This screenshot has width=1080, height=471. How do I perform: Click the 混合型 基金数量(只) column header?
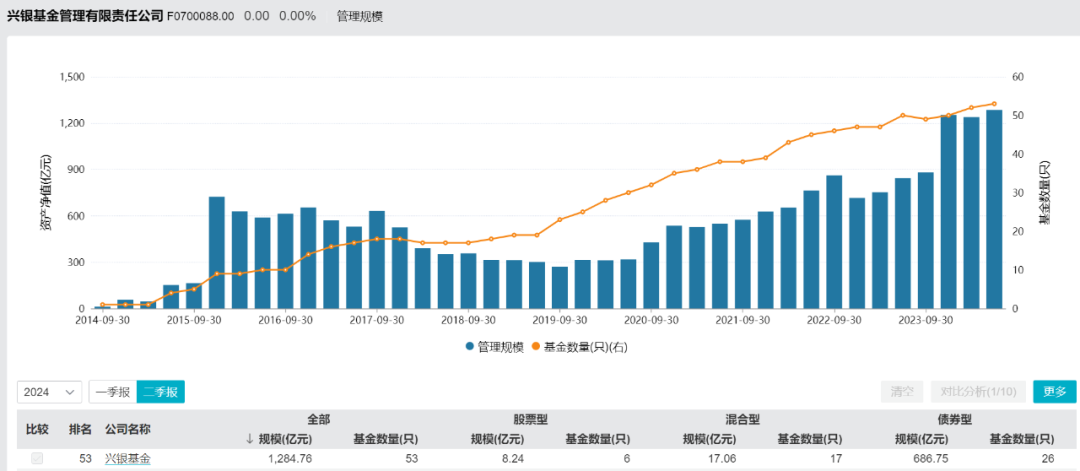(x=809, y=439)
